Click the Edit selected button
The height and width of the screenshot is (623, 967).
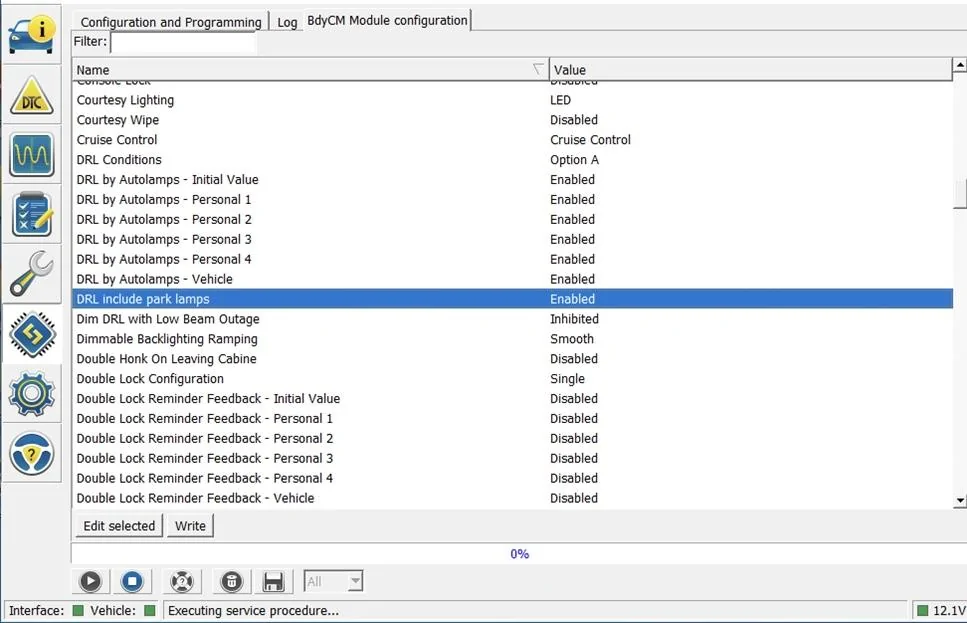click(119, 526)
